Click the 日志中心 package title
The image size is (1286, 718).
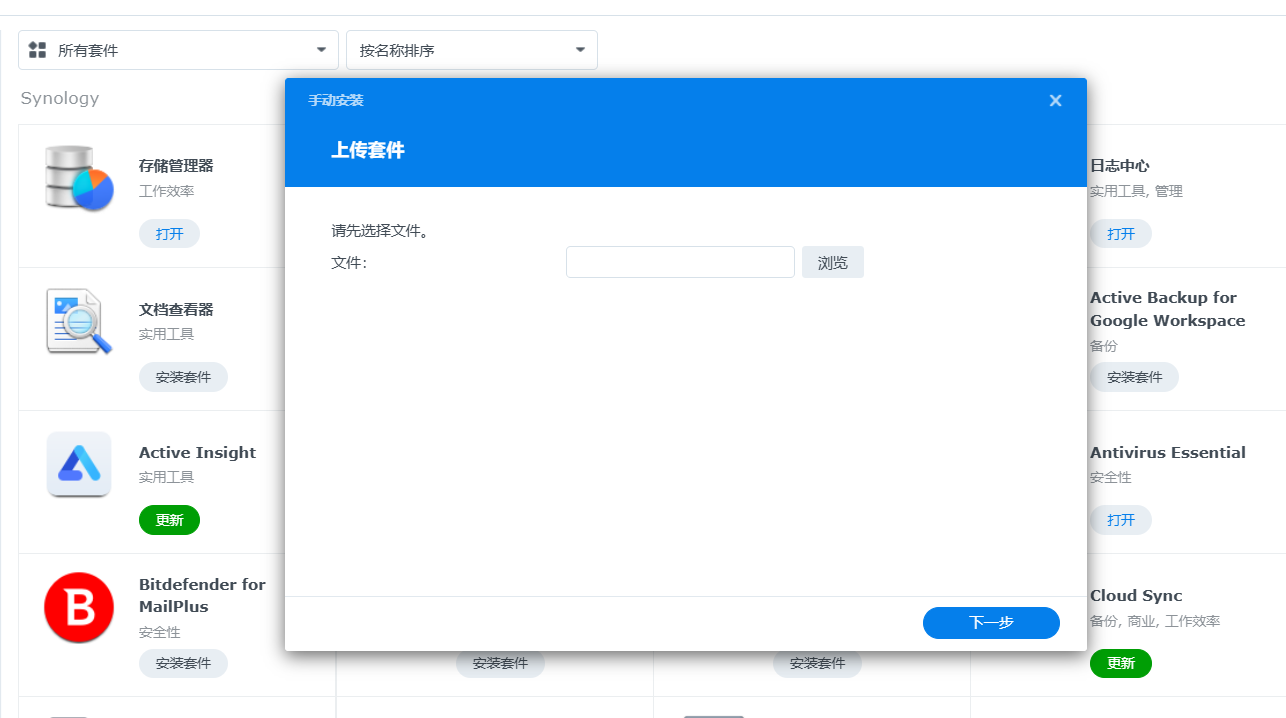1119,166
